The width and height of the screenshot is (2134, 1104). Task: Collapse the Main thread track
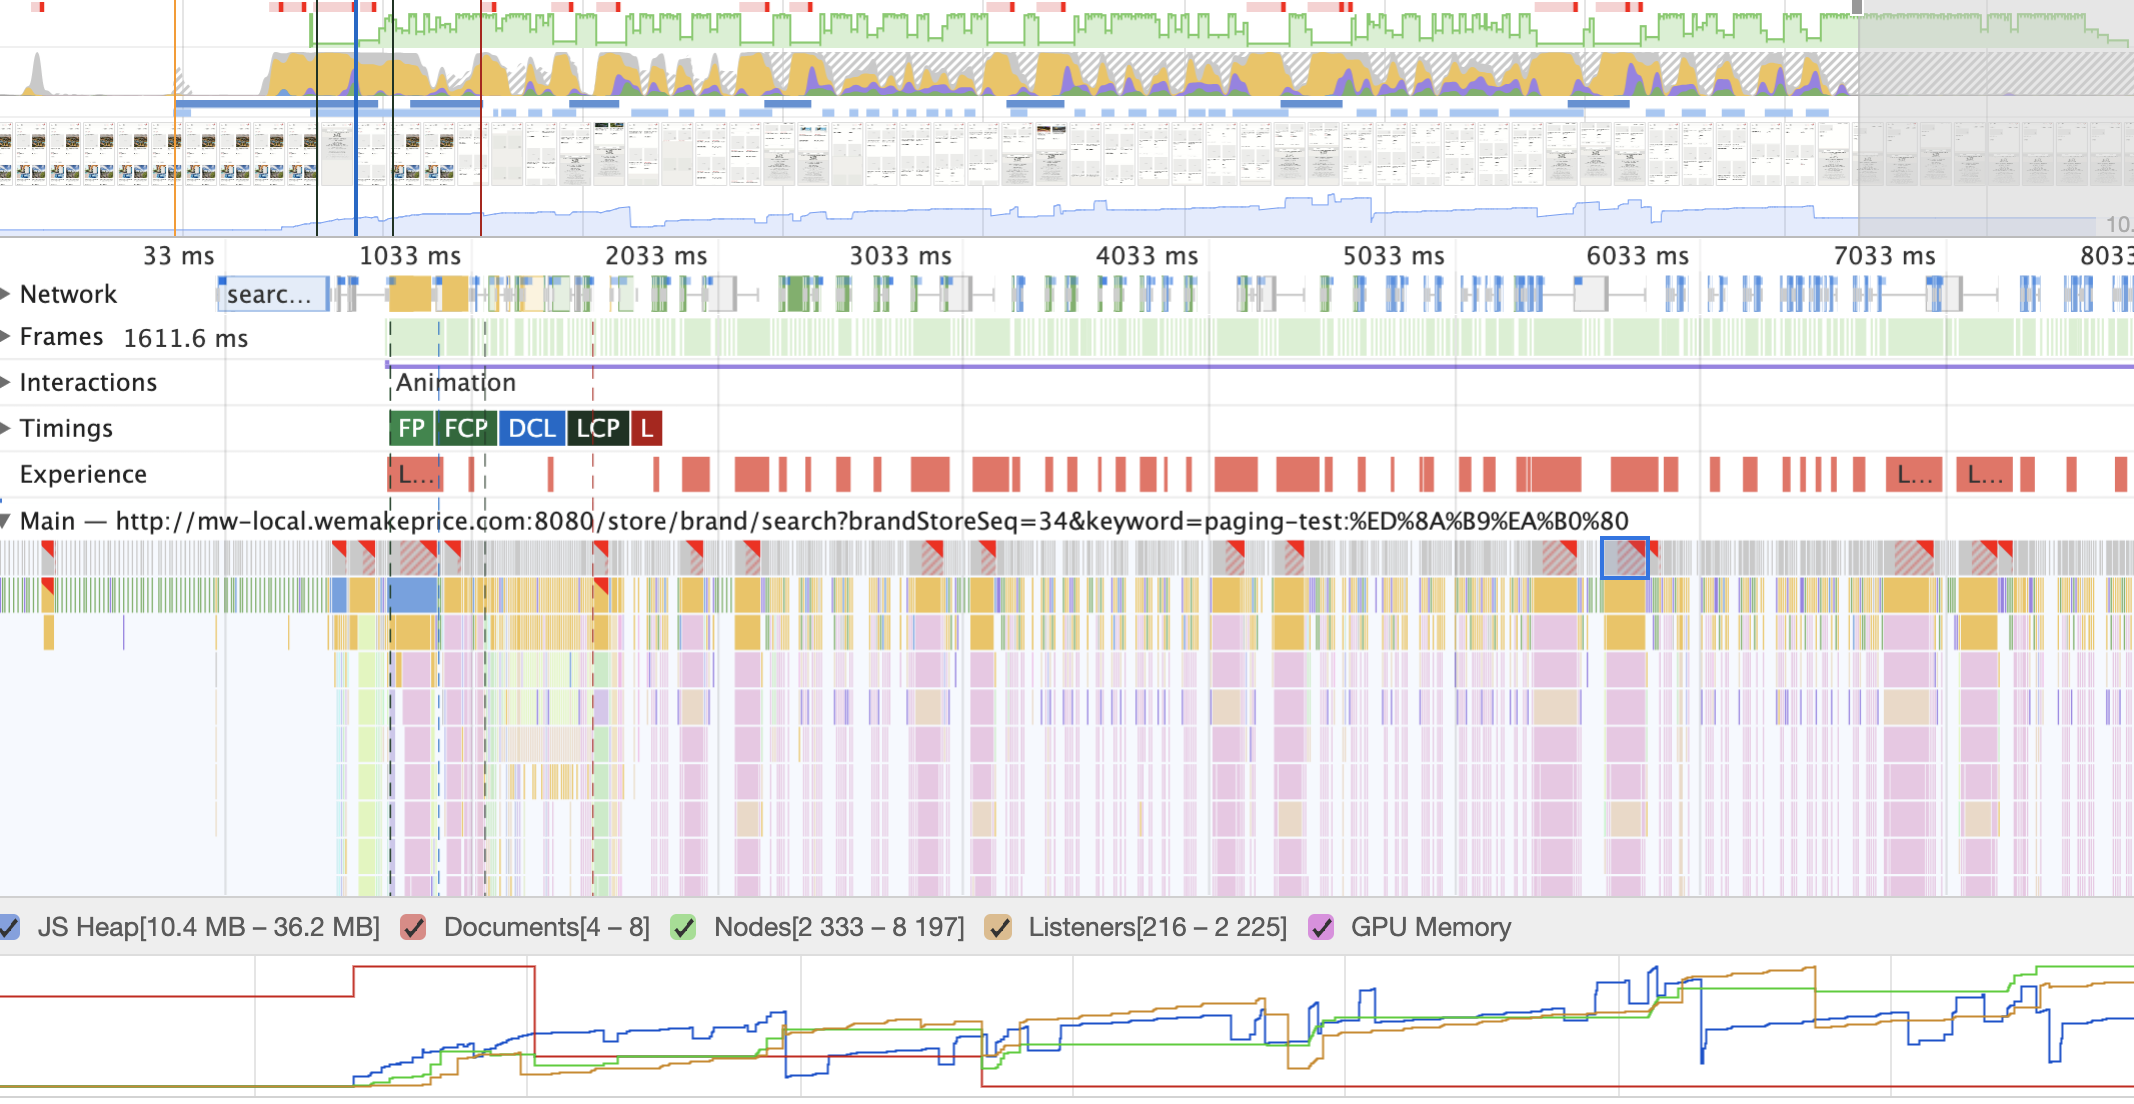(6, 521)
